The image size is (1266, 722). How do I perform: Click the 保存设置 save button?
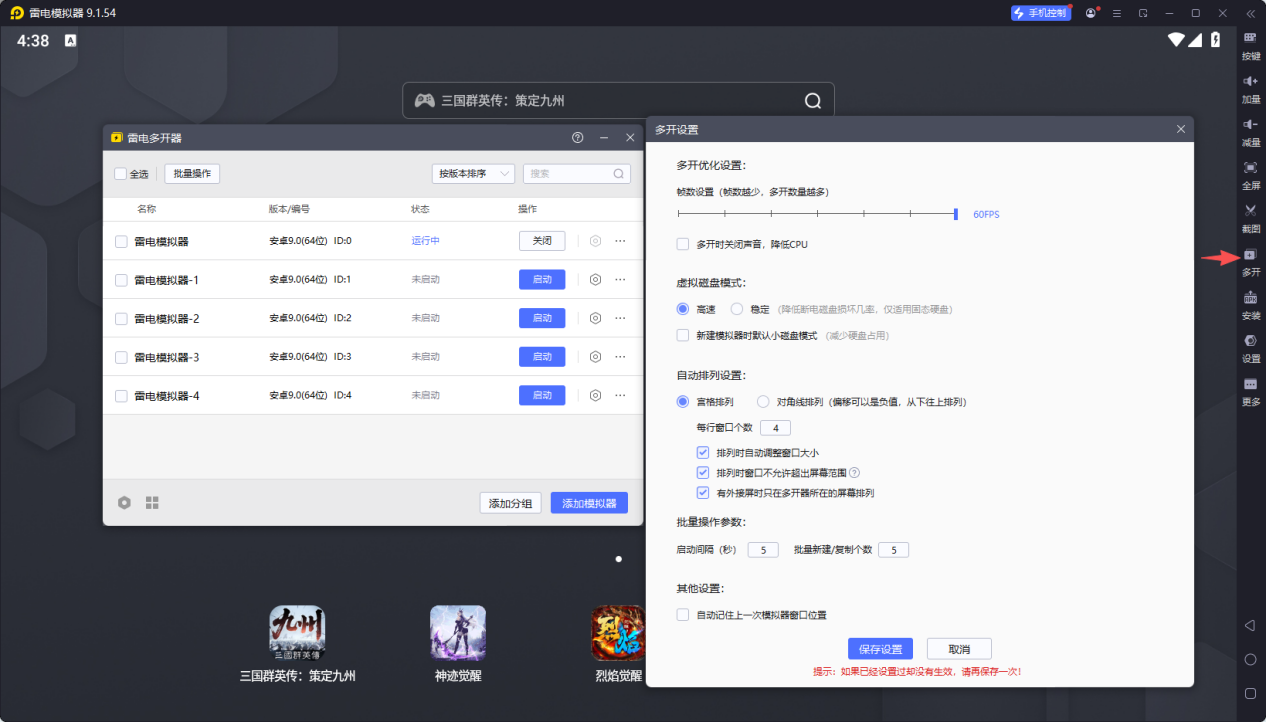coord(880,649)
